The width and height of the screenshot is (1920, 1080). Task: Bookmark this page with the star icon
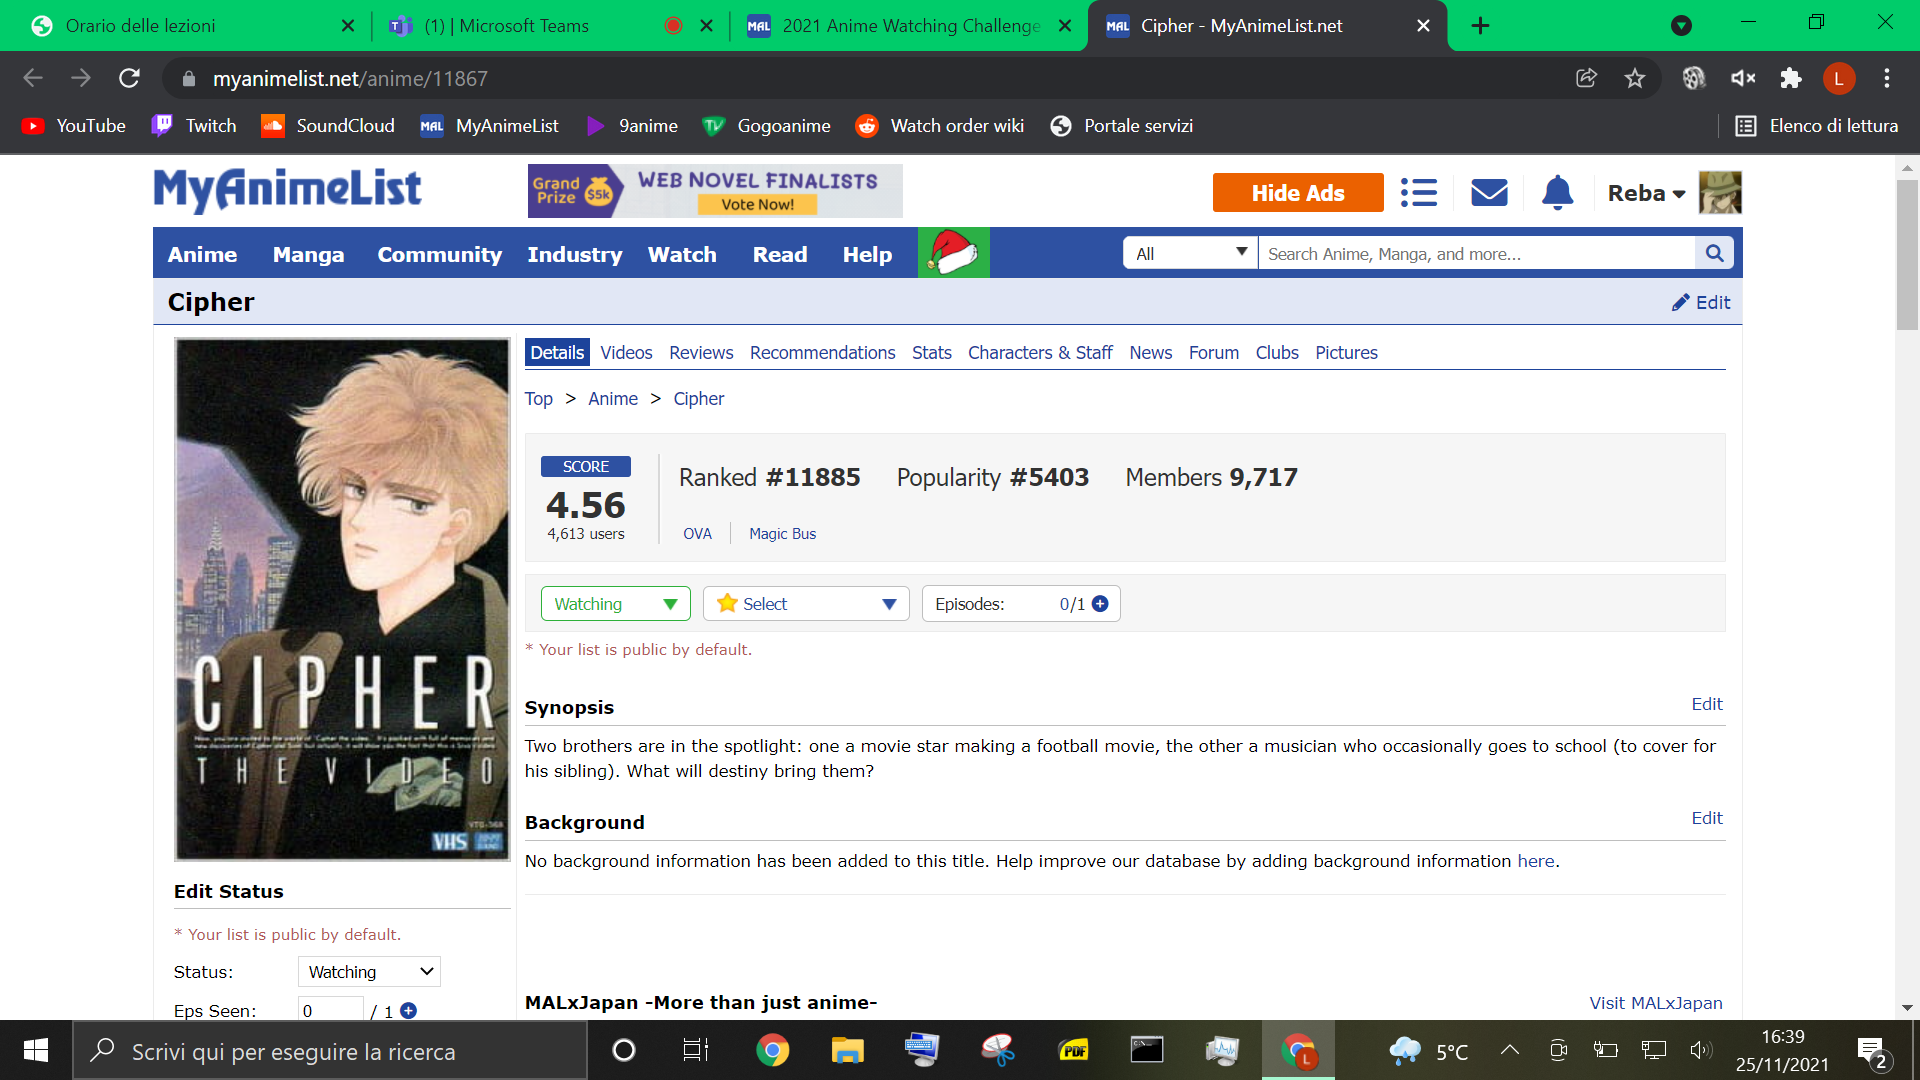(x=1635, y=78)
